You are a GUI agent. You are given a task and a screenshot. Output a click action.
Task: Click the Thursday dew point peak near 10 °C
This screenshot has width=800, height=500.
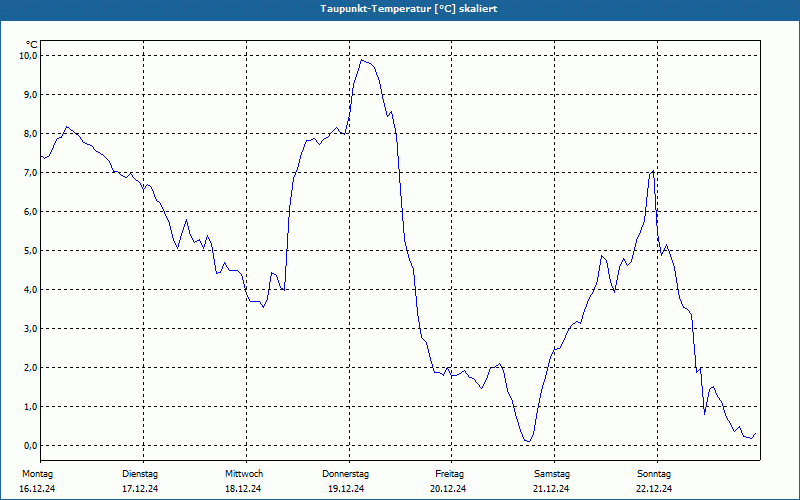pos(362,60)
